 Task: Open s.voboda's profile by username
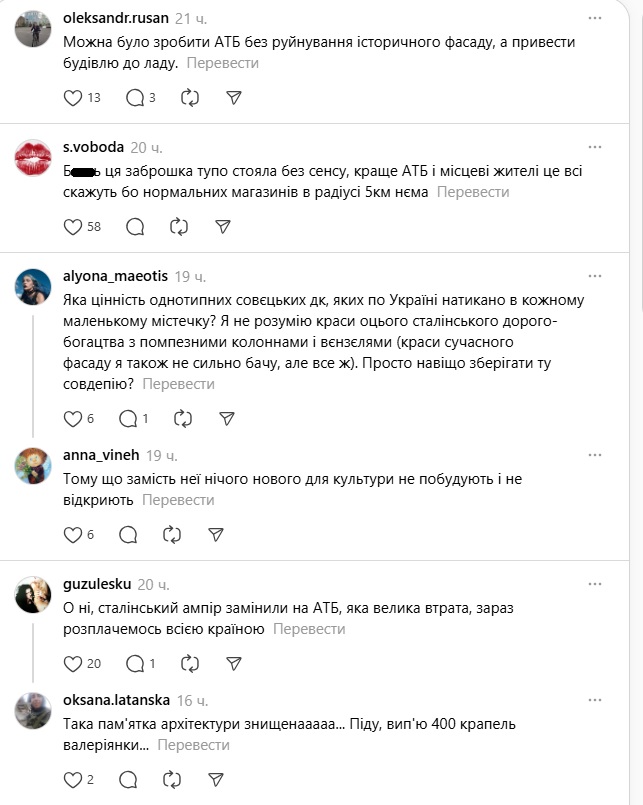click(93, 147)
